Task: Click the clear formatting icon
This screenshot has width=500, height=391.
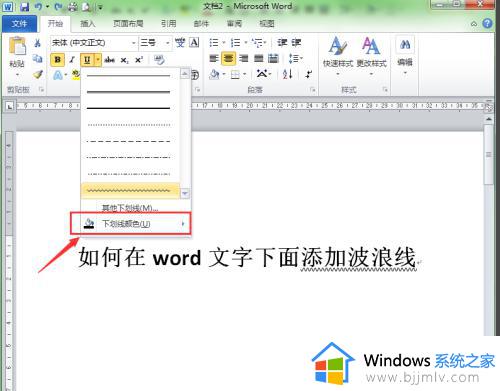Action: point(159,60)
